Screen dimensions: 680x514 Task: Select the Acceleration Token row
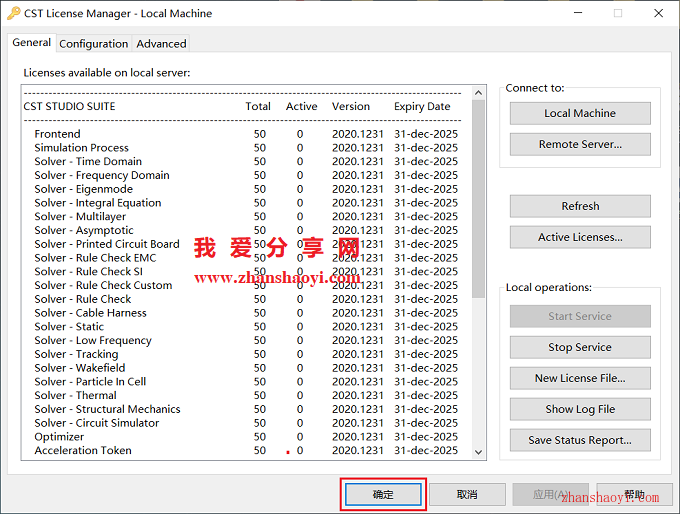pos(246,451)
